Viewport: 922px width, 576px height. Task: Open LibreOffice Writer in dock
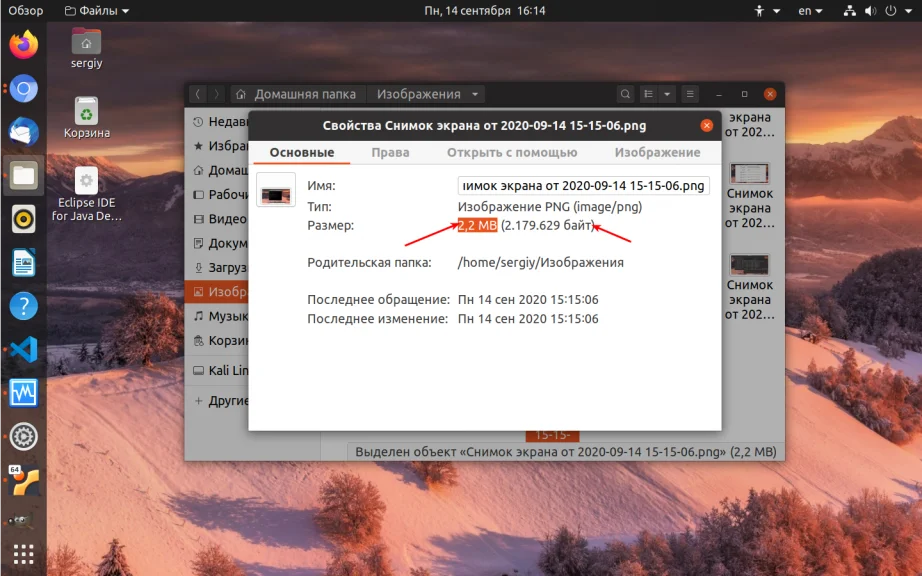24,263
